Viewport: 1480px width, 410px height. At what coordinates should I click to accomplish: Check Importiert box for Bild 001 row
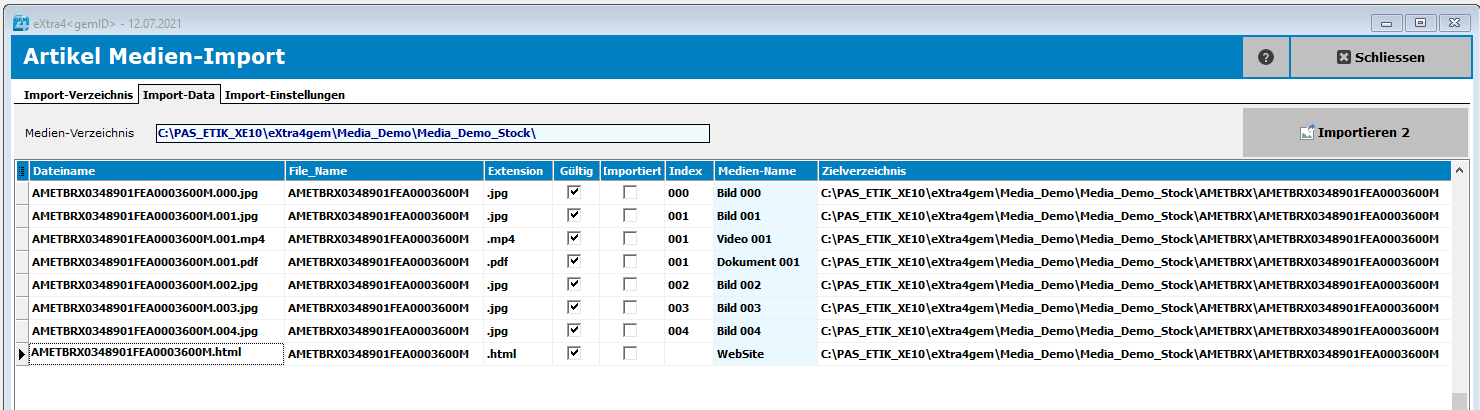[x=630, y=215]
